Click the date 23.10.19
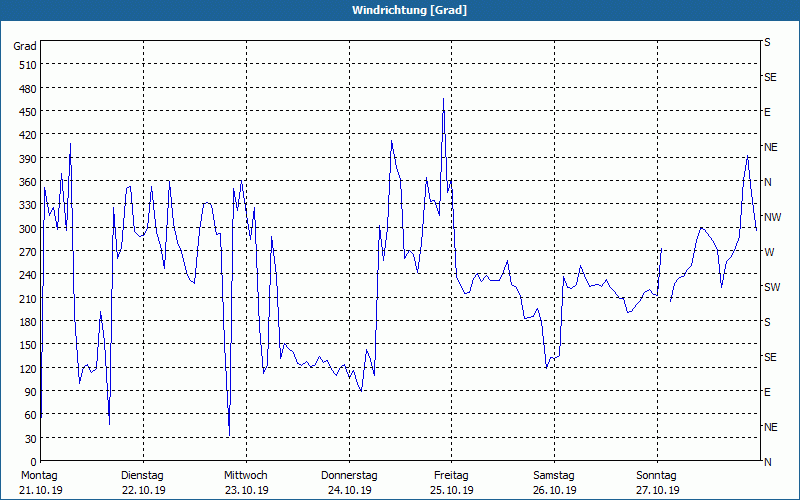The image size is (800, 500). coord(246,490)
